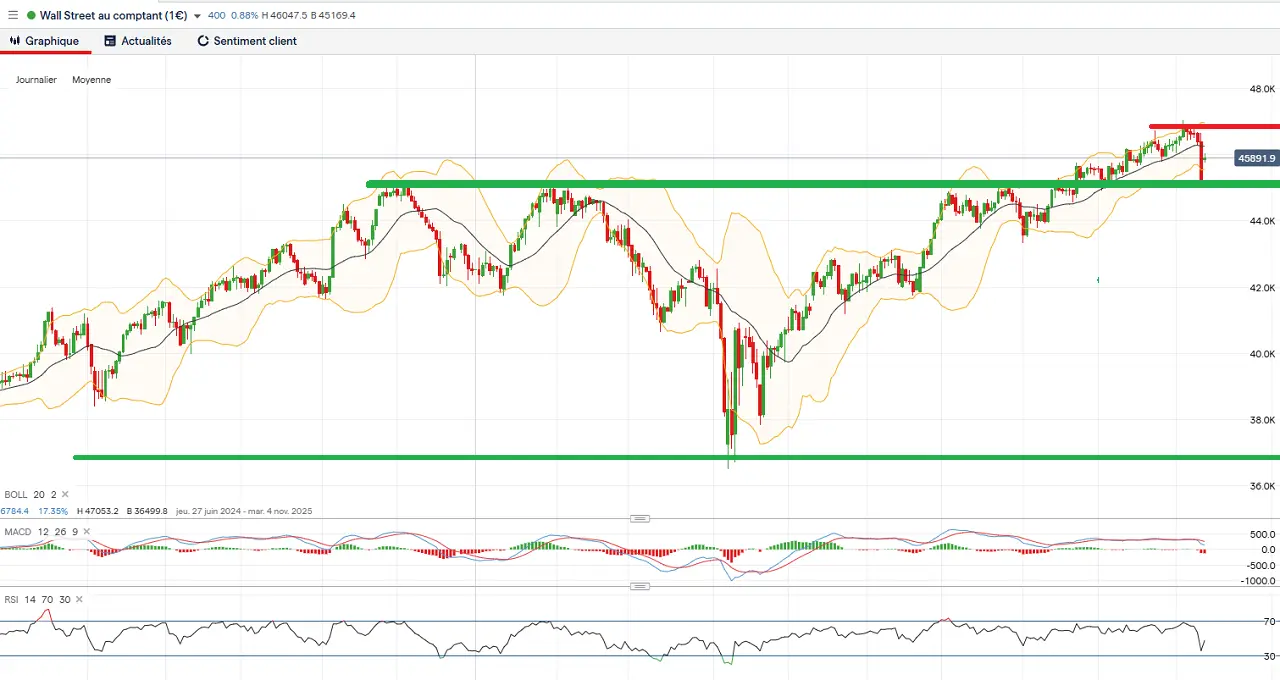Expand the Wall Street instrument dropdown arrow
The height and width of the screenshot is (680, 1280).
[x=196, y=16]
